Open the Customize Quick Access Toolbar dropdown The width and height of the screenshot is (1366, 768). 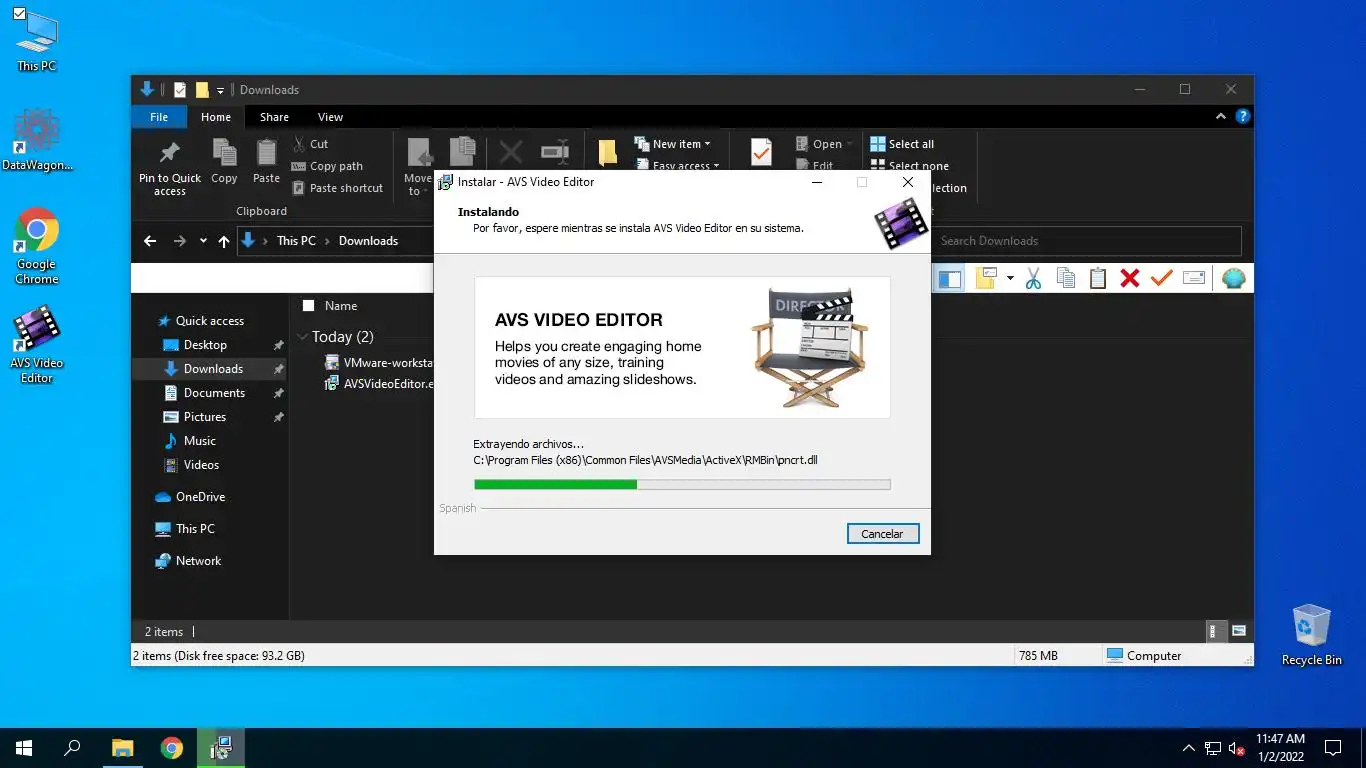221,90
